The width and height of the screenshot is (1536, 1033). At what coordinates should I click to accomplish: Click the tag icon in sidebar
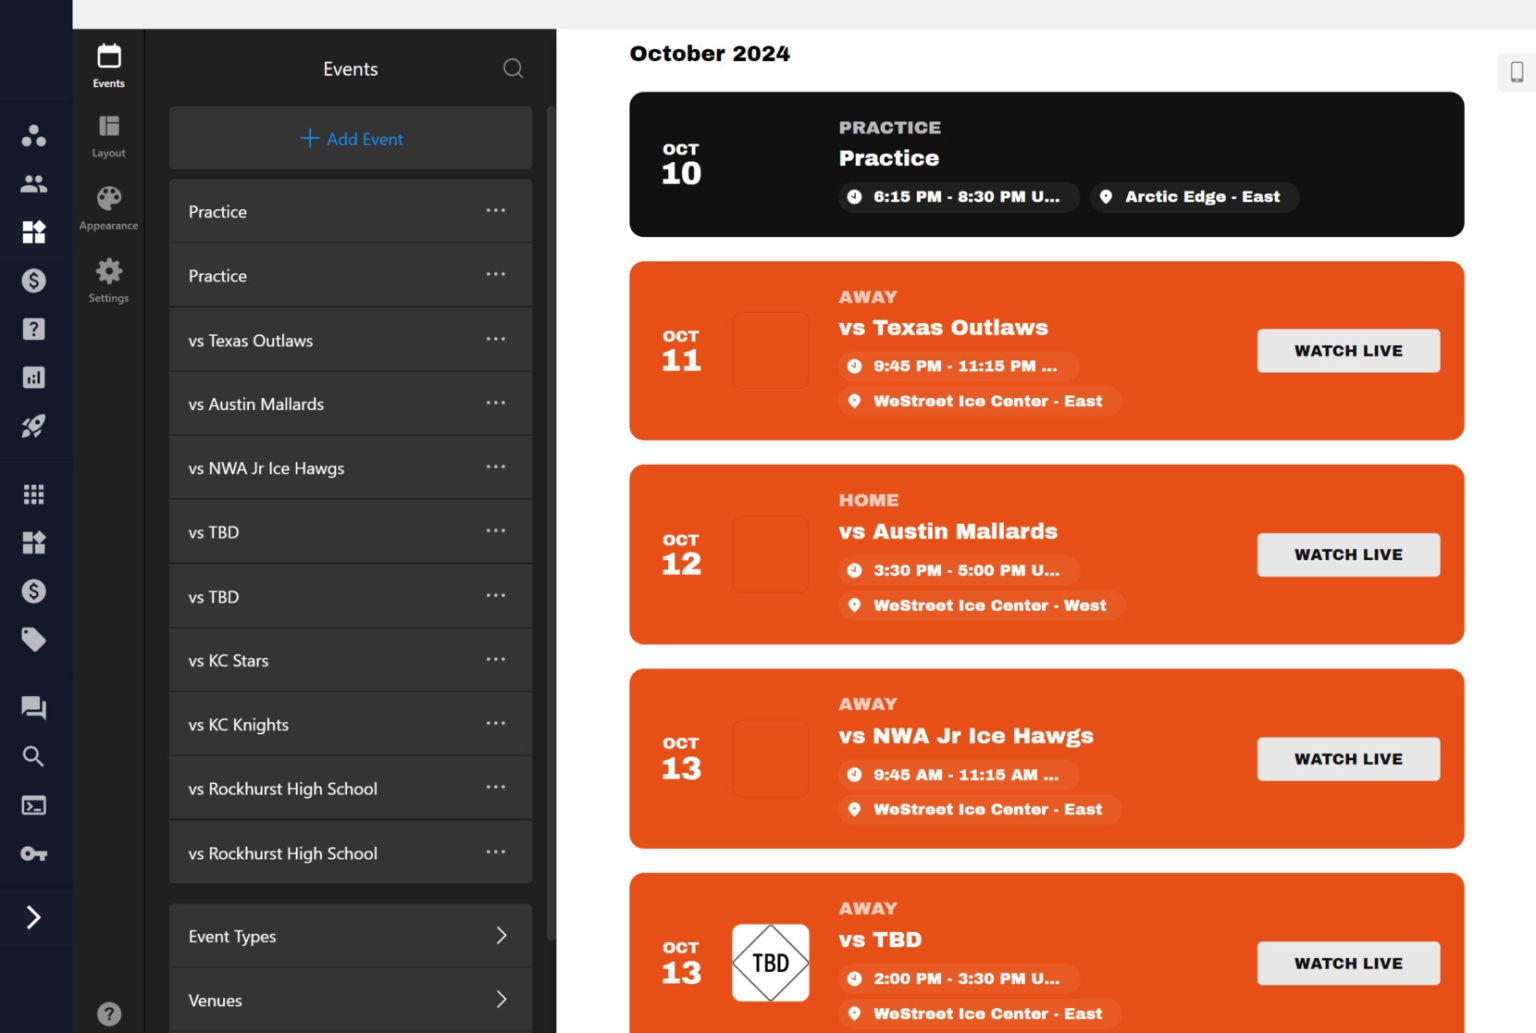[x=34, y=639]
